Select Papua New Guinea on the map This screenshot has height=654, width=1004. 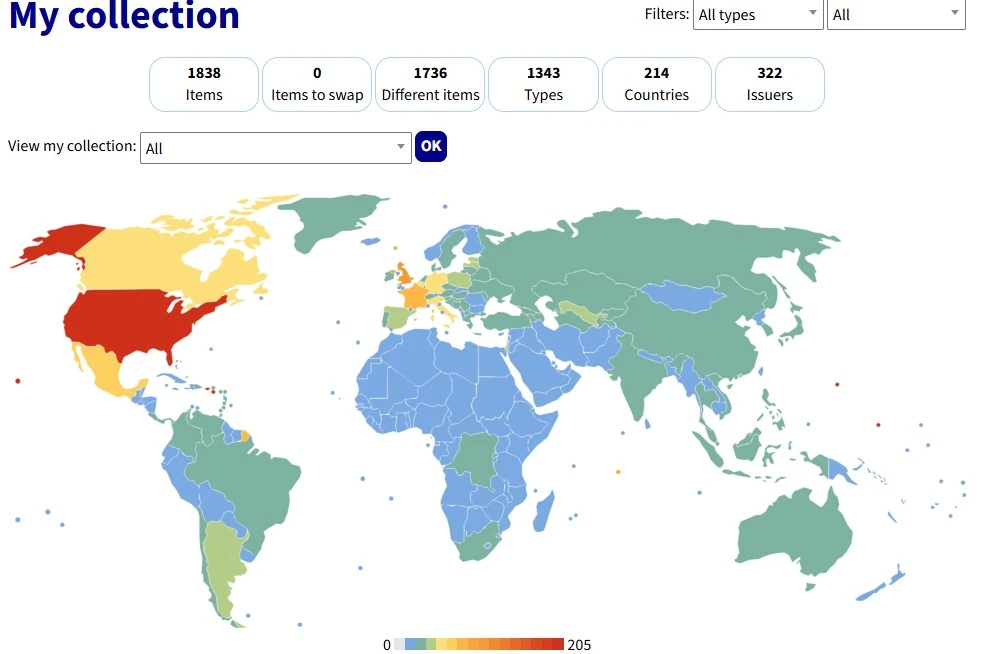click(842, 471)
